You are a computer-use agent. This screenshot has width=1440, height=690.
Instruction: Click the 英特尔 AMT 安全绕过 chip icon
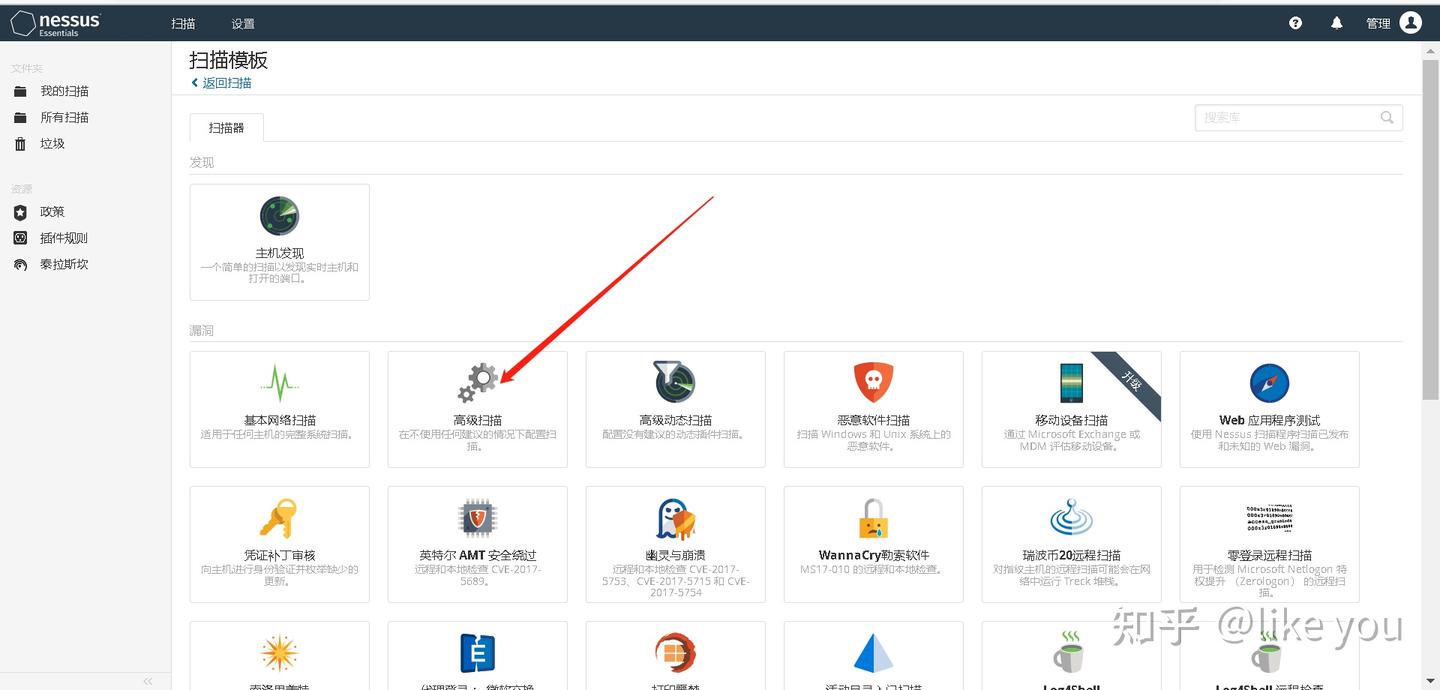(x=477, y=518)
